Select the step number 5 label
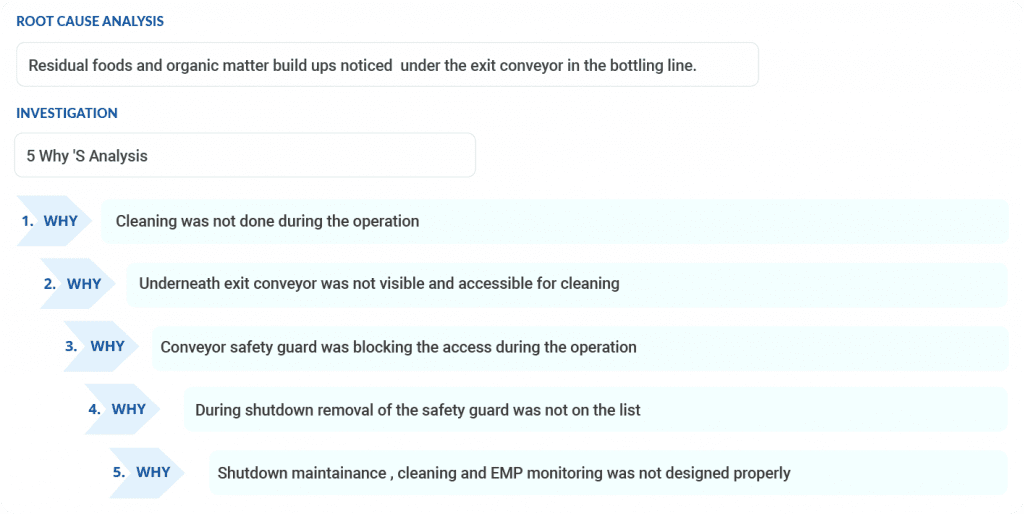Viewport: 1024px width, 514px height. (118, 472)
